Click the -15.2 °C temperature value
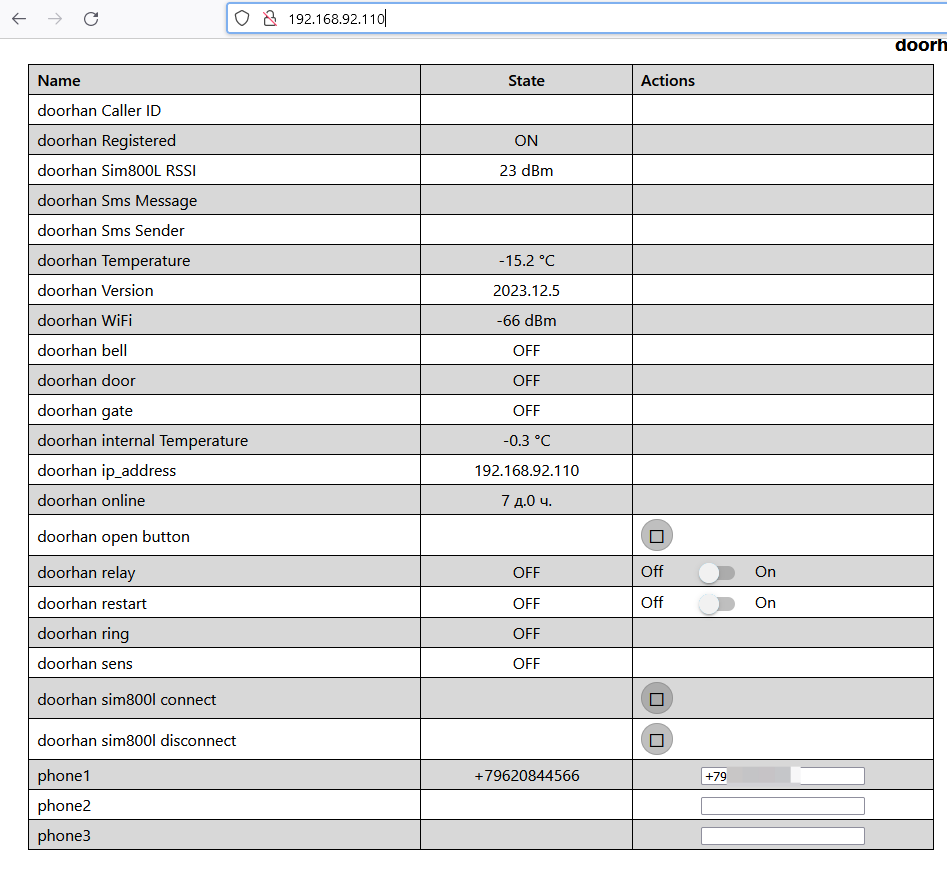Screen dimensions: 947x872 526,261
